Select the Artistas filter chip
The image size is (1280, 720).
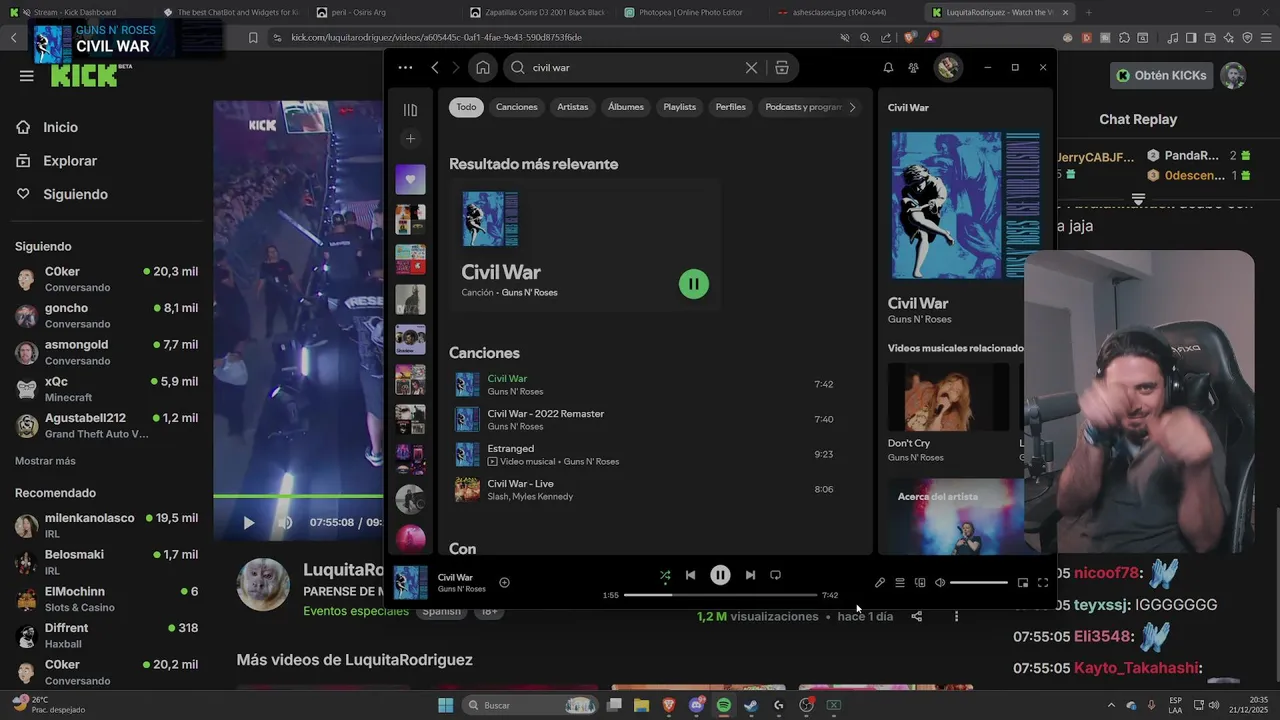(573, 107)
